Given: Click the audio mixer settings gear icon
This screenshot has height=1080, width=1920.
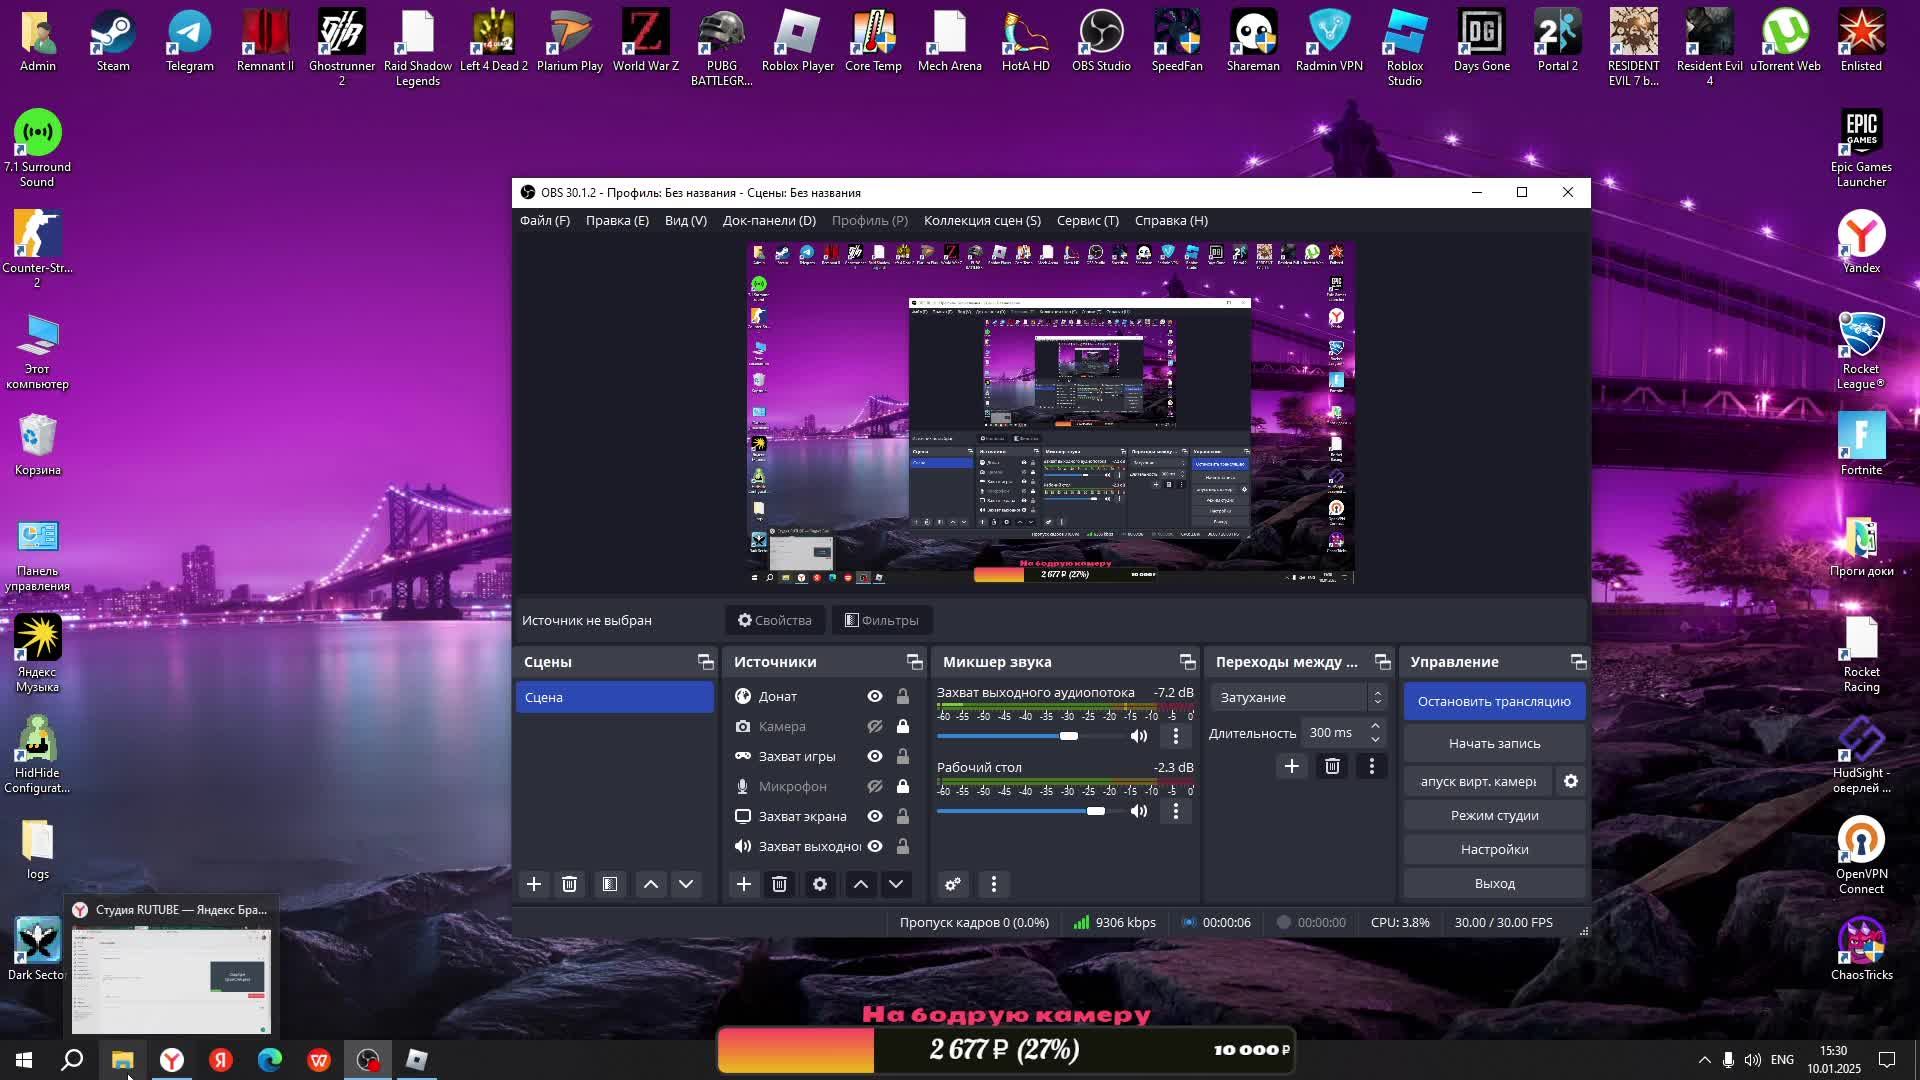Looking at the screenshot, I should pos(953,884).
